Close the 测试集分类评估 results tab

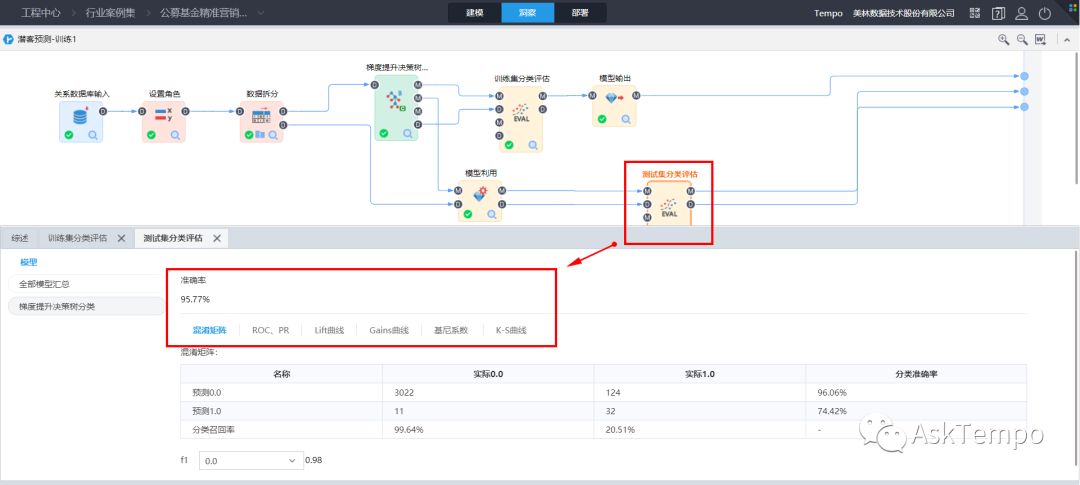216,238
